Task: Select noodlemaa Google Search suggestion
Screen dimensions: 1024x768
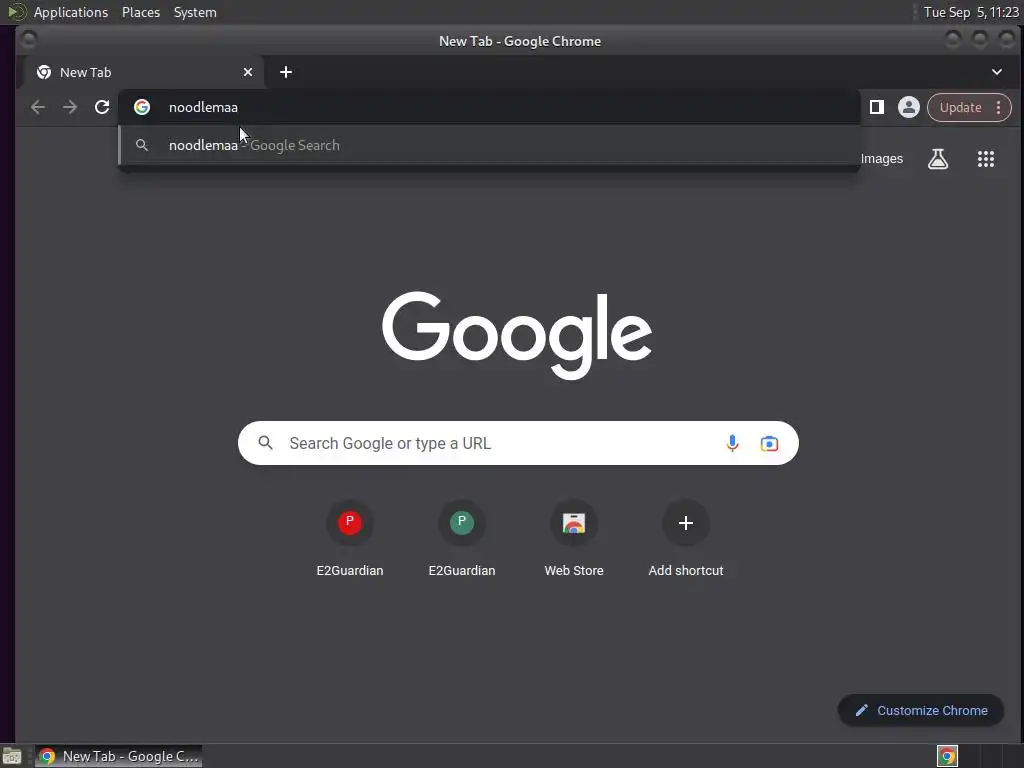Action: 488,145
